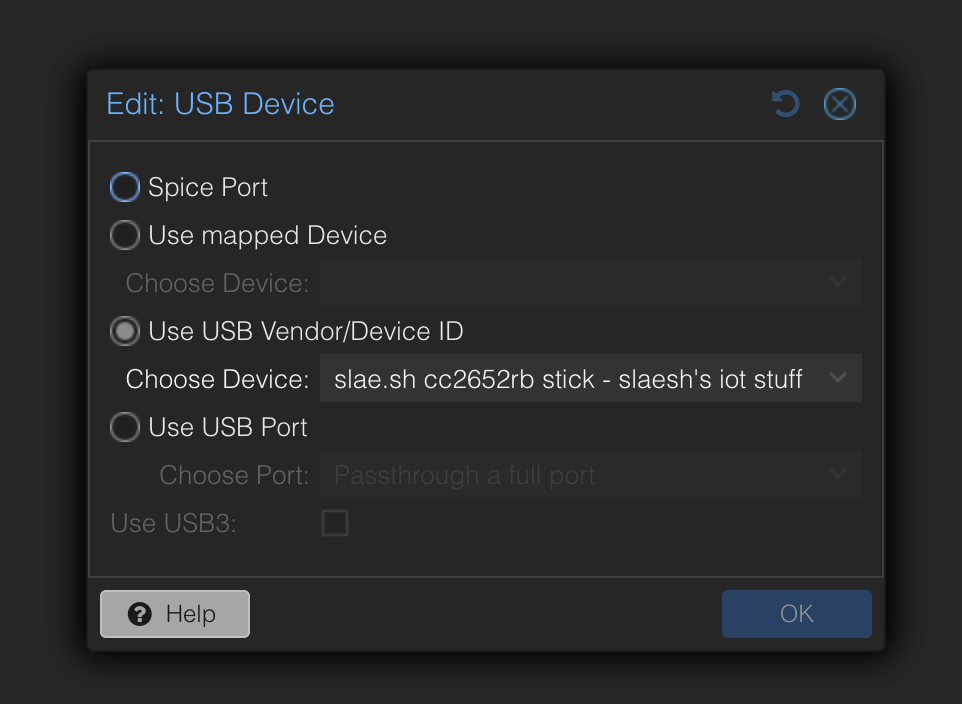Select the Use mapped Device radio button
962x704 pixels.
click(x=125, y=235)
